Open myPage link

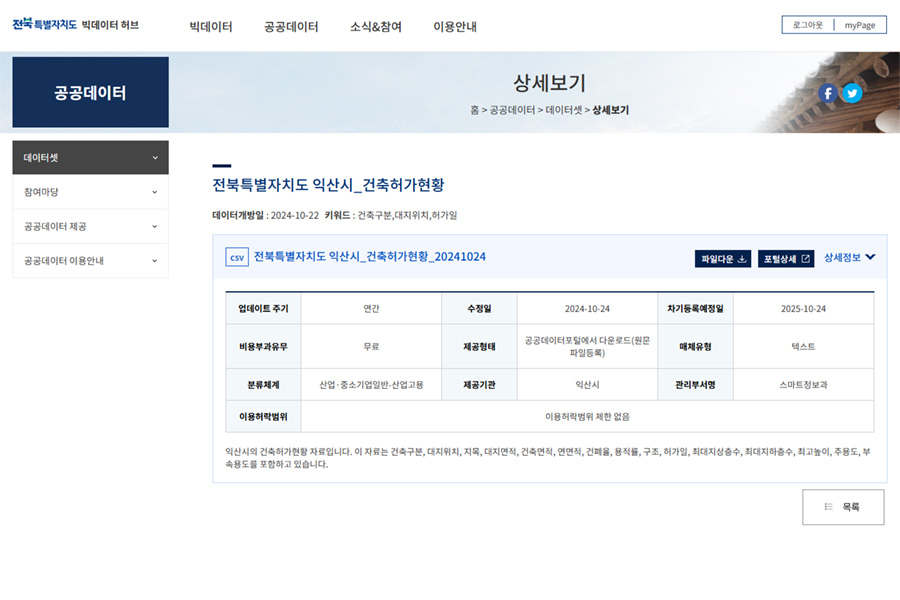click(x=860, y=25)
